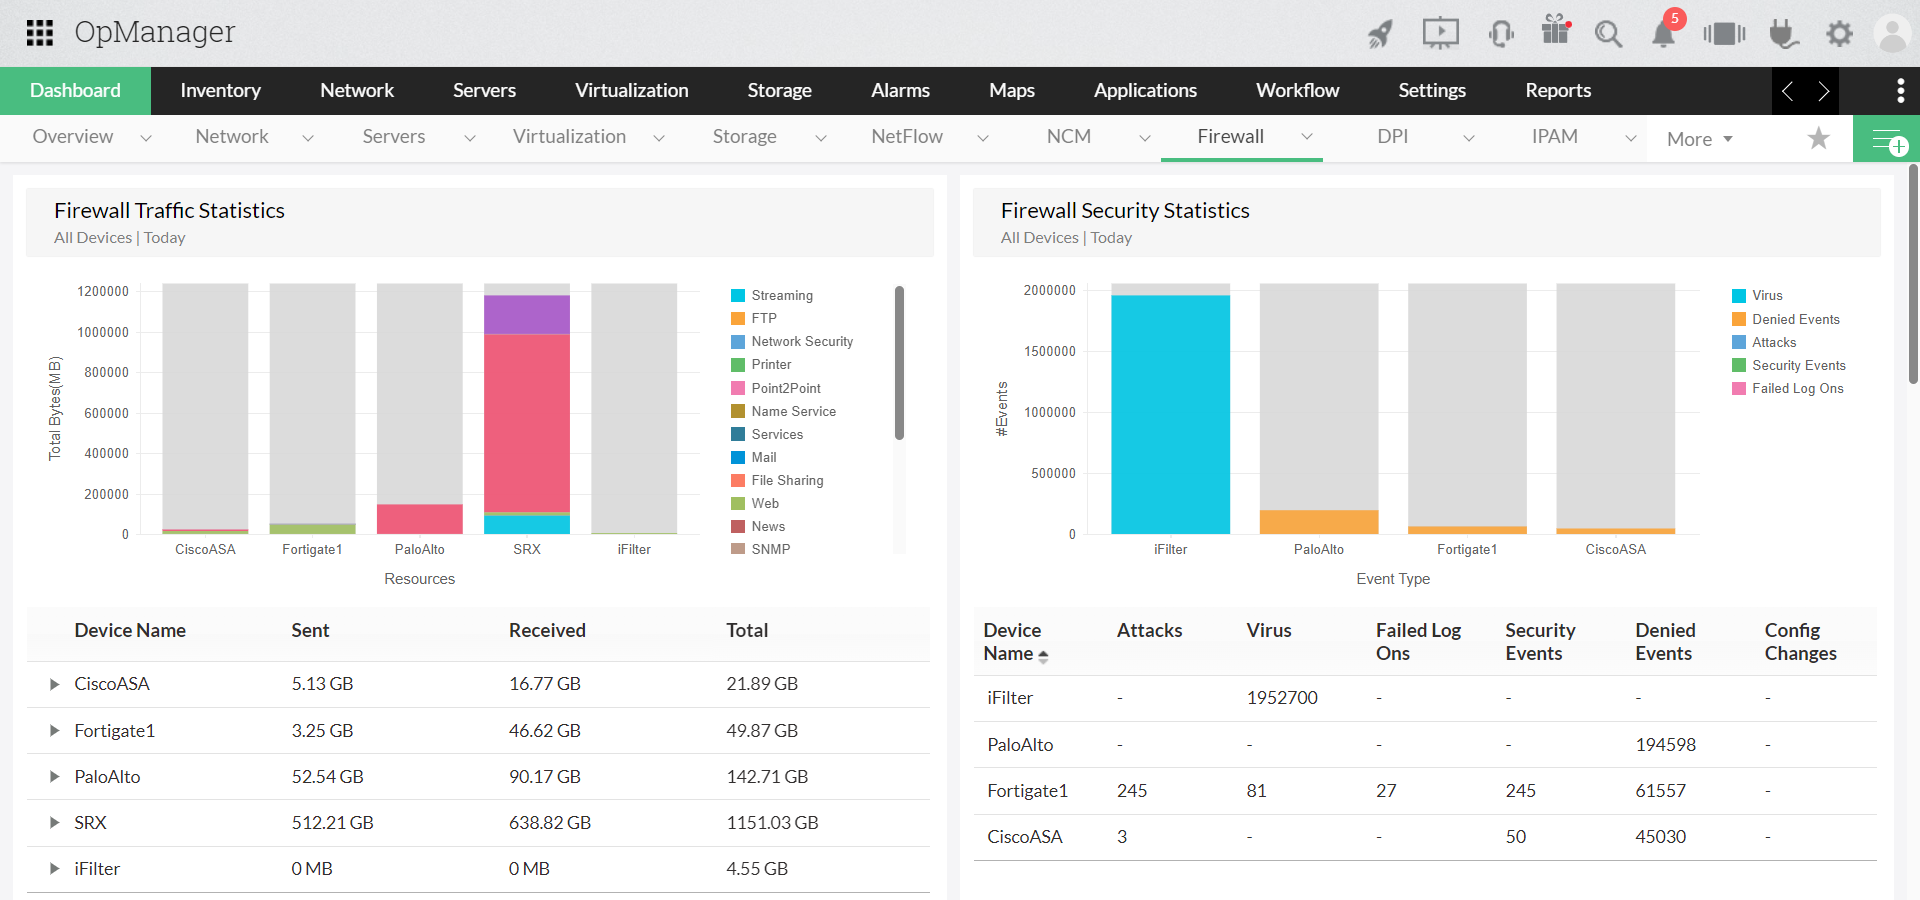The width and height of the screenshot is (1920, 900).
Task: Switch to the Virtualization main menu
Action: pos(631,91)
